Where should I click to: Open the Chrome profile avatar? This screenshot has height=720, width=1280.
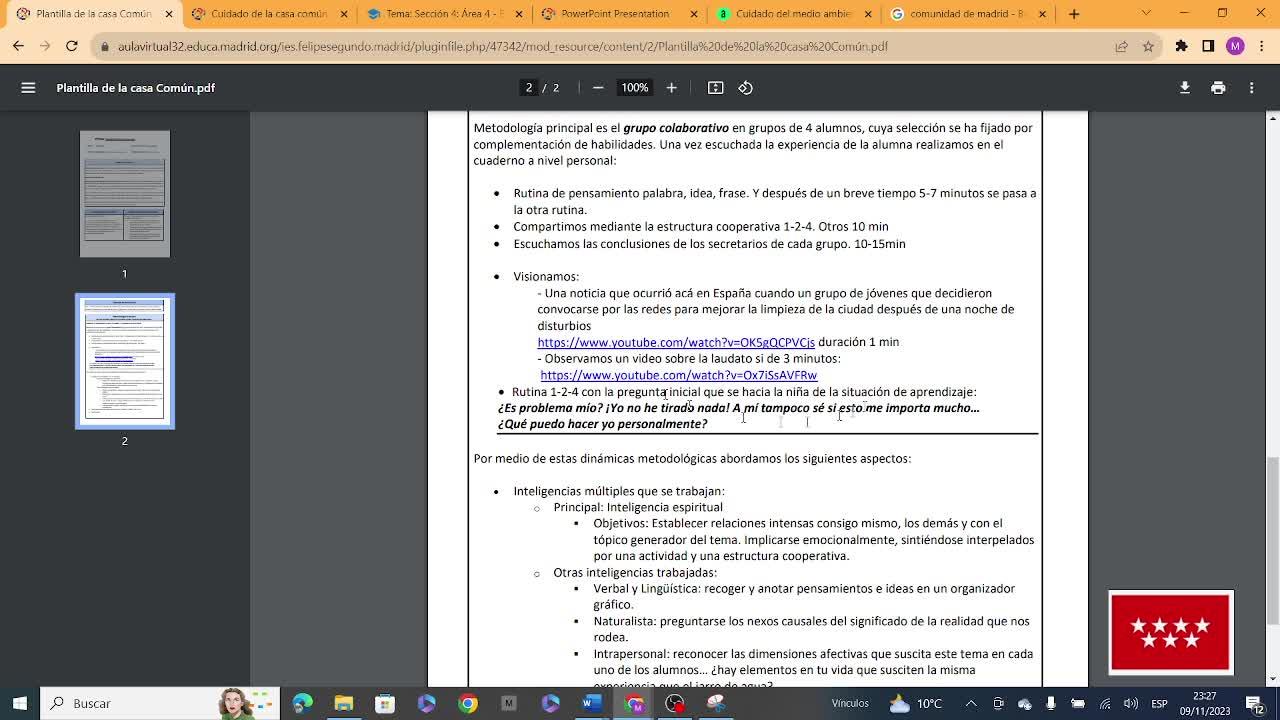click(1235, 46)
